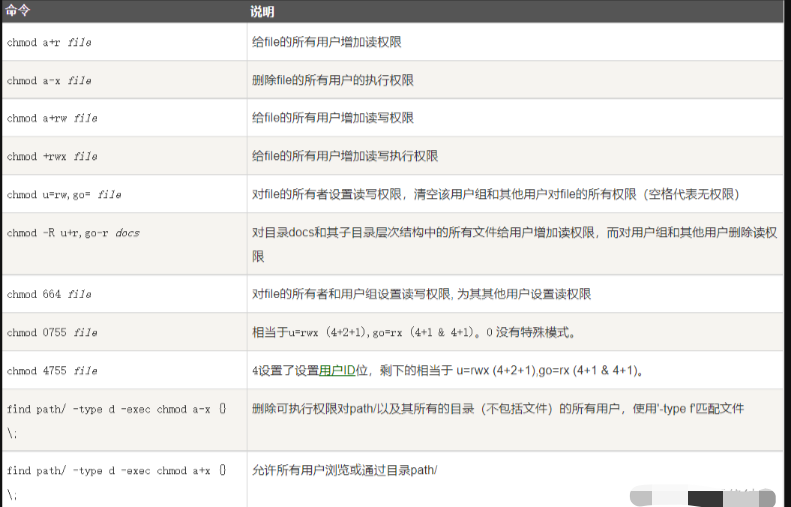Image resolution: width=791 pixels, height=507 pixels.
Task: Select the 说明 column header
Action: point(262,11)
